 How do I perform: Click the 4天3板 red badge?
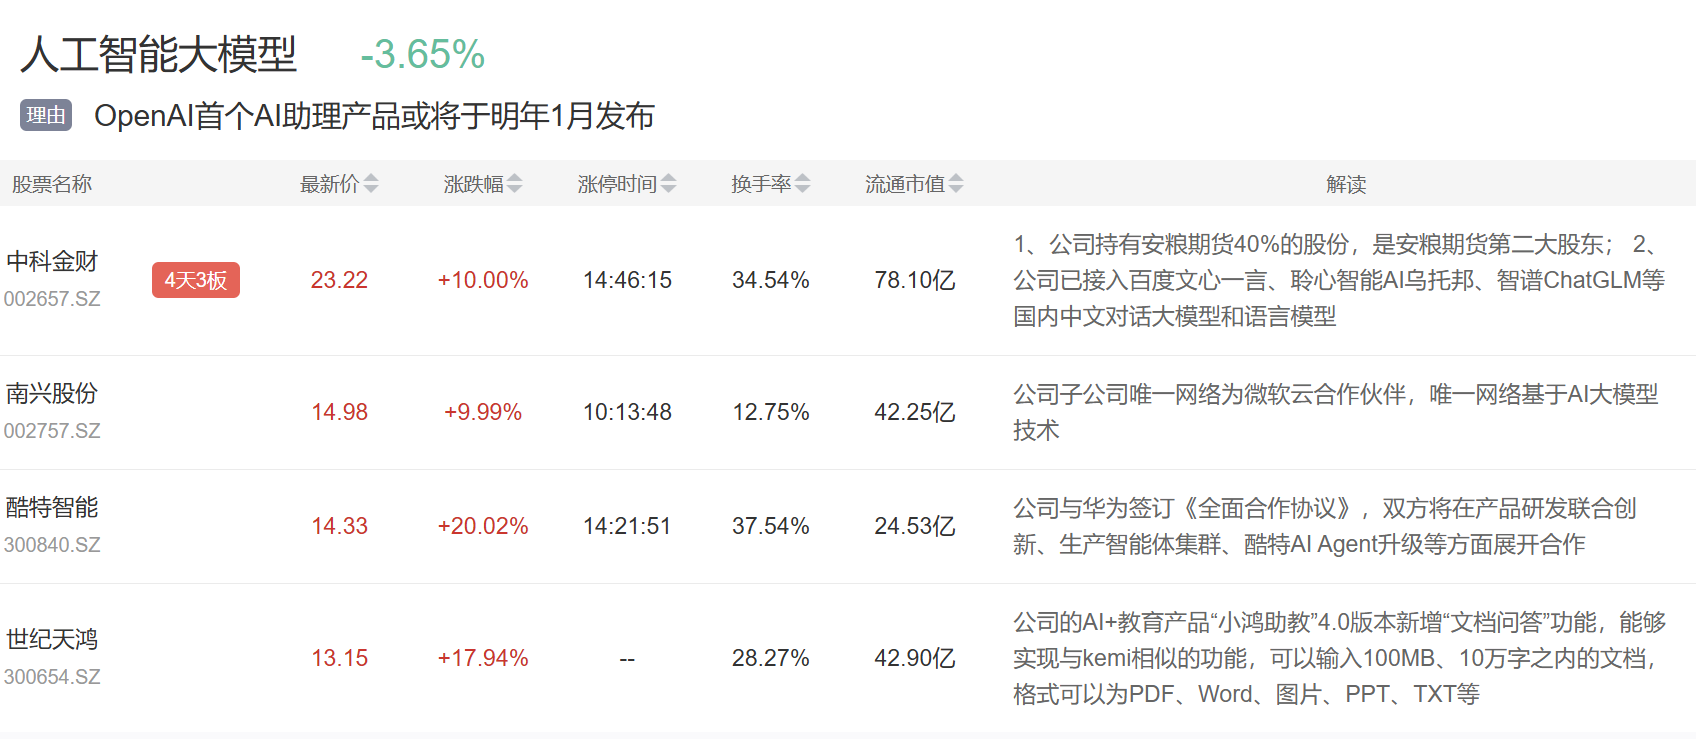click(x=196, y=280)
